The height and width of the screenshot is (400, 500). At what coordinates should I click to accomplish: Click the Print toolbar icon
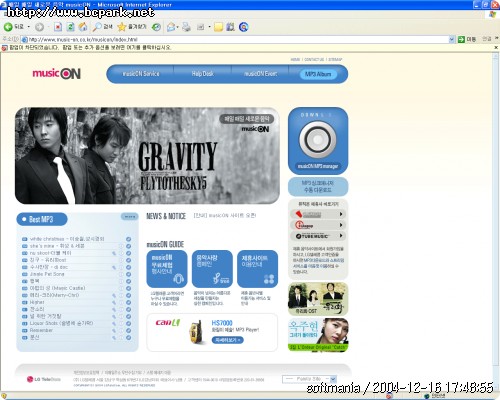click(186, 27)
